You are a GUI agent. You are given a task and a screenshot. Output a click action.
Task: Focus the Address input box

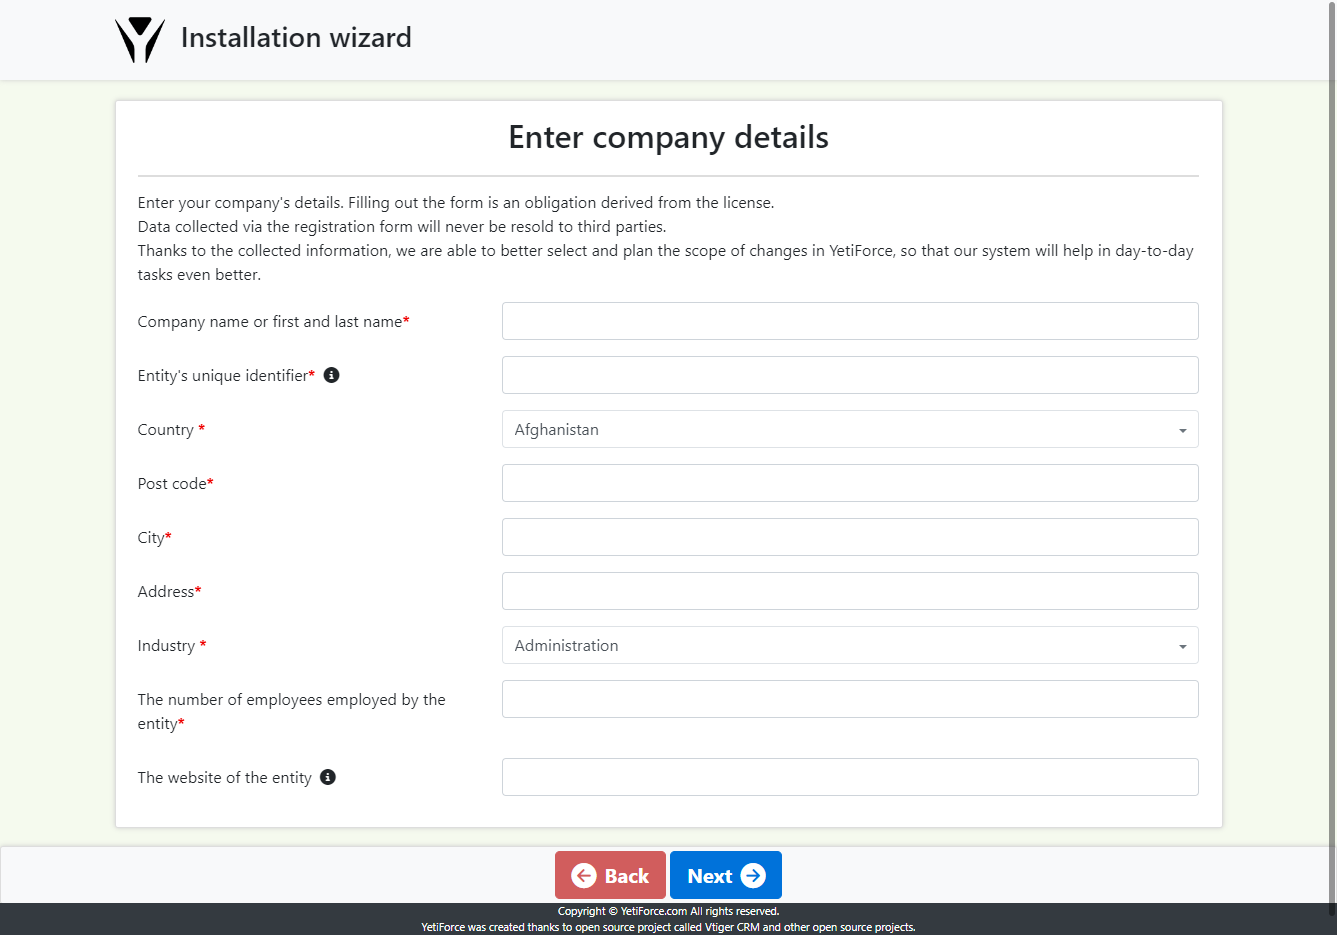(x=849, y=591)
